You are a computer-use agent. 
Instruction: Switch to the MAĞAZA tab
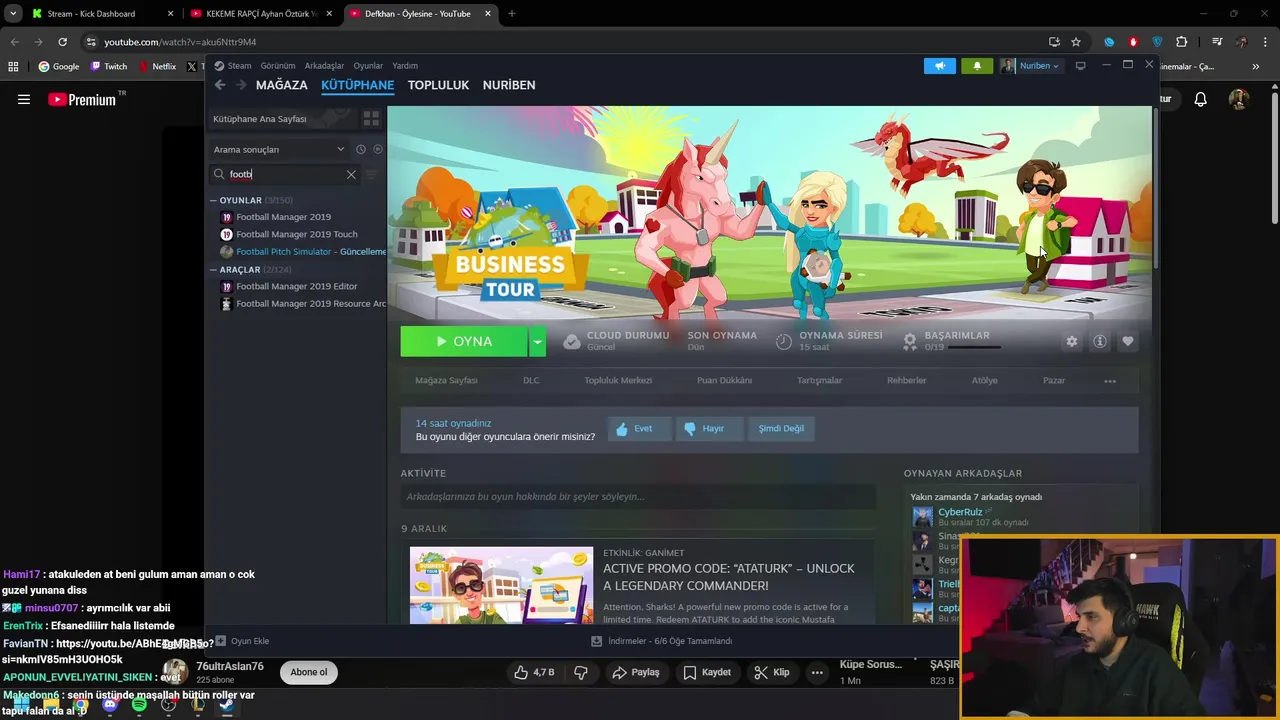(x=282, y=85)
